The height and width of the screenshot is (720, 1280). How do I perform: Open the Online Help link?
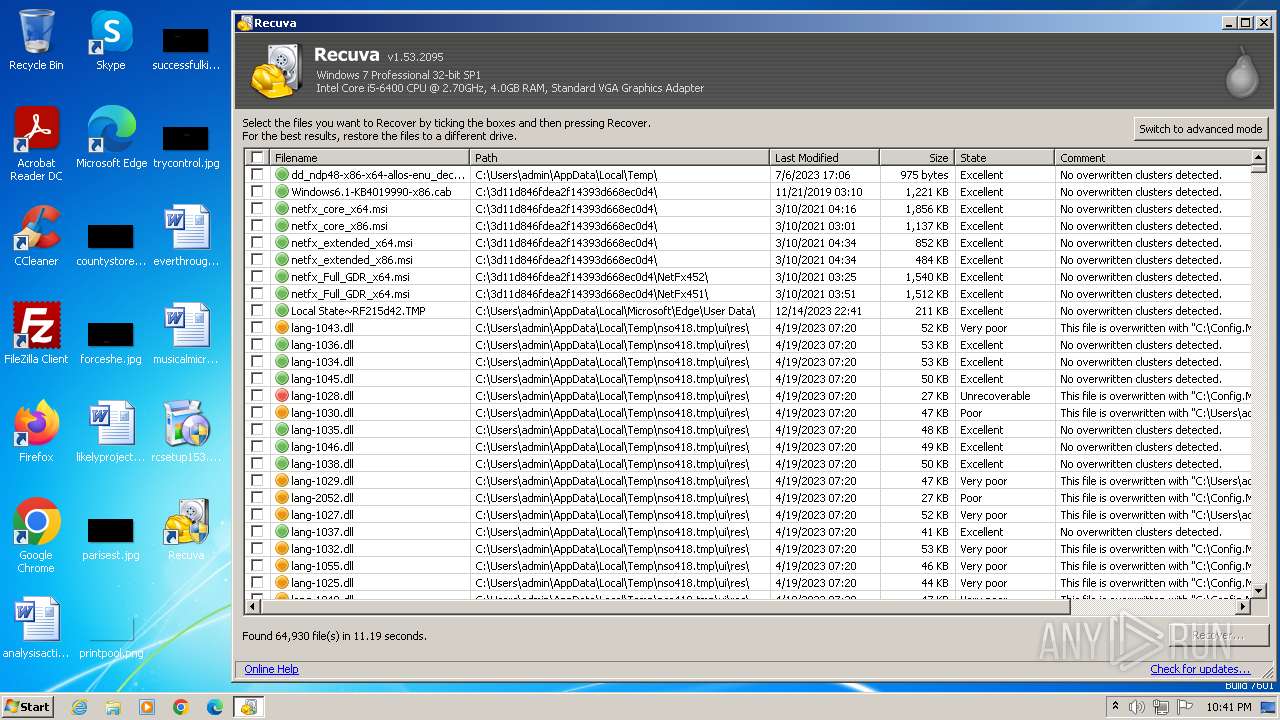271,669
